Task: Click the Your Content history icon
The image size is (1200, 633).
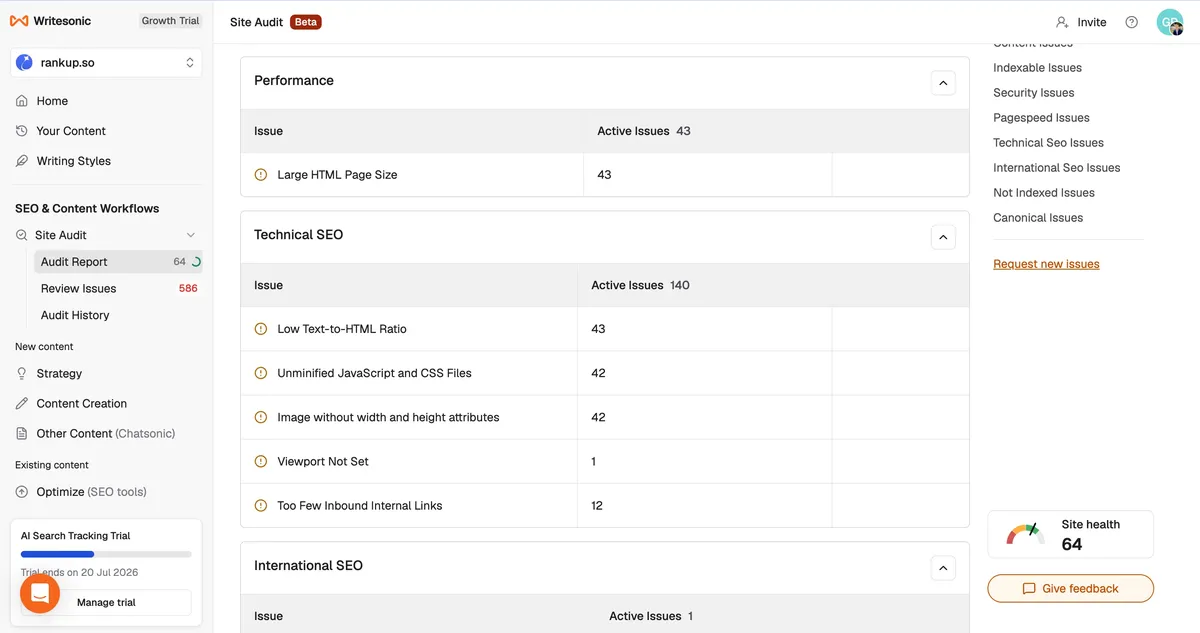Action: [22, 131]
